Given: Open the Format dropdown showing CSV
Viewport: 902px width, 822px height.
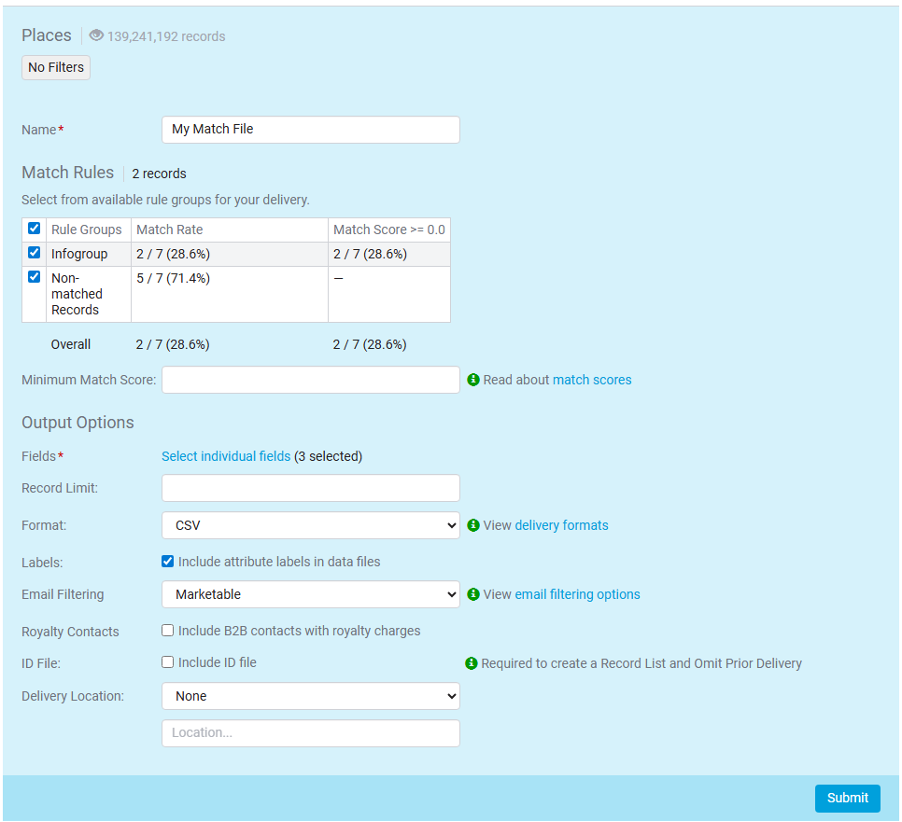Looking at the screenshot, I should (310, 525).
